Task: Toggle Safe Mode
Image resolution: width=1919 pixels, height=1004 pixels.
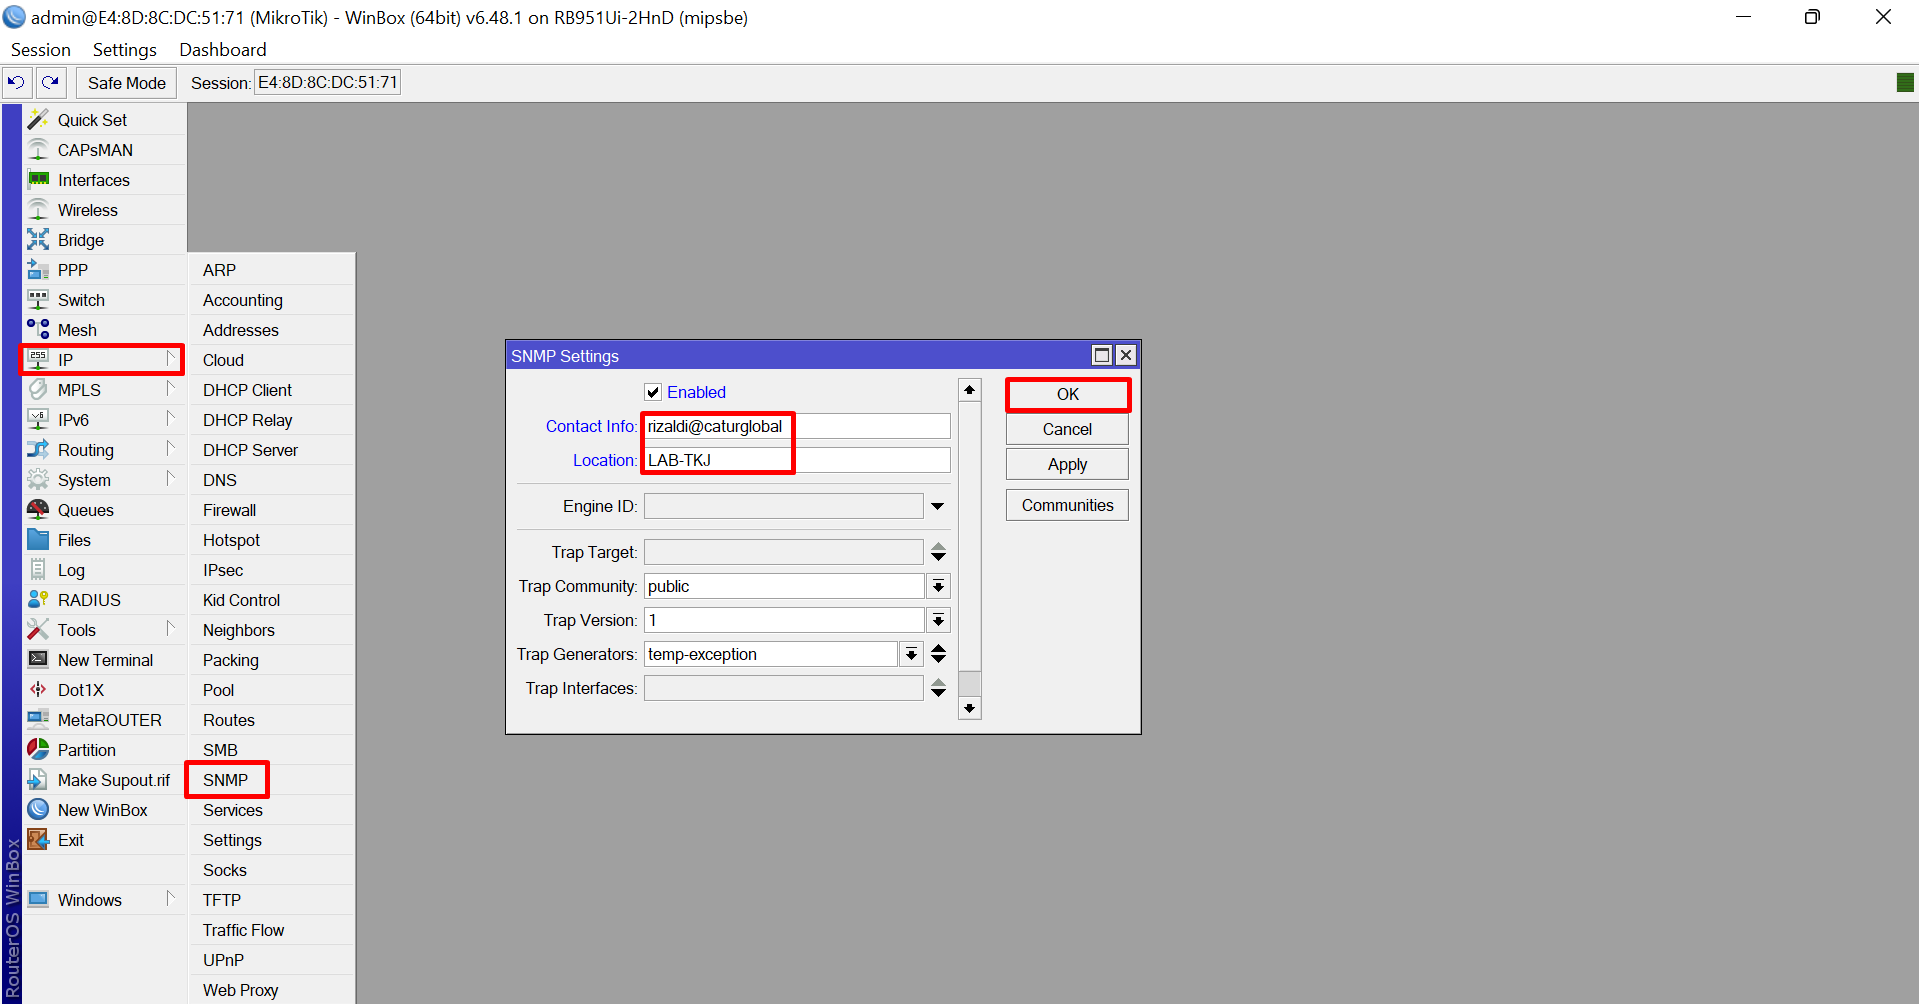Action: (x=127, y=83)
